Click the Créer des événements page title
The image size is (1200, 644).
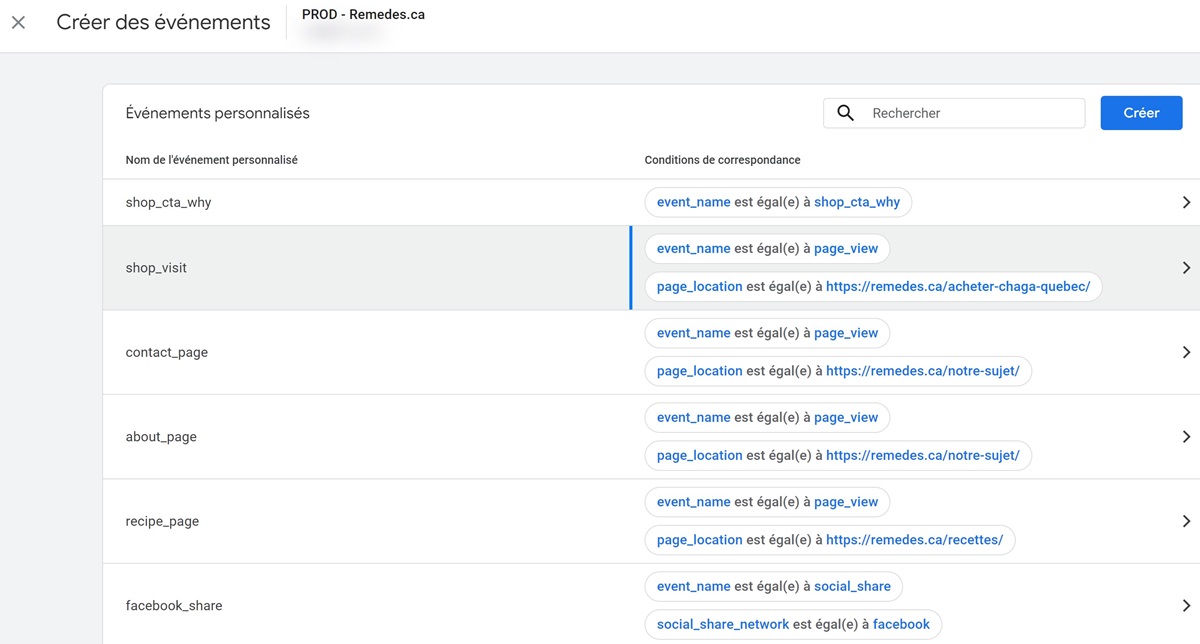click(163, 22)
